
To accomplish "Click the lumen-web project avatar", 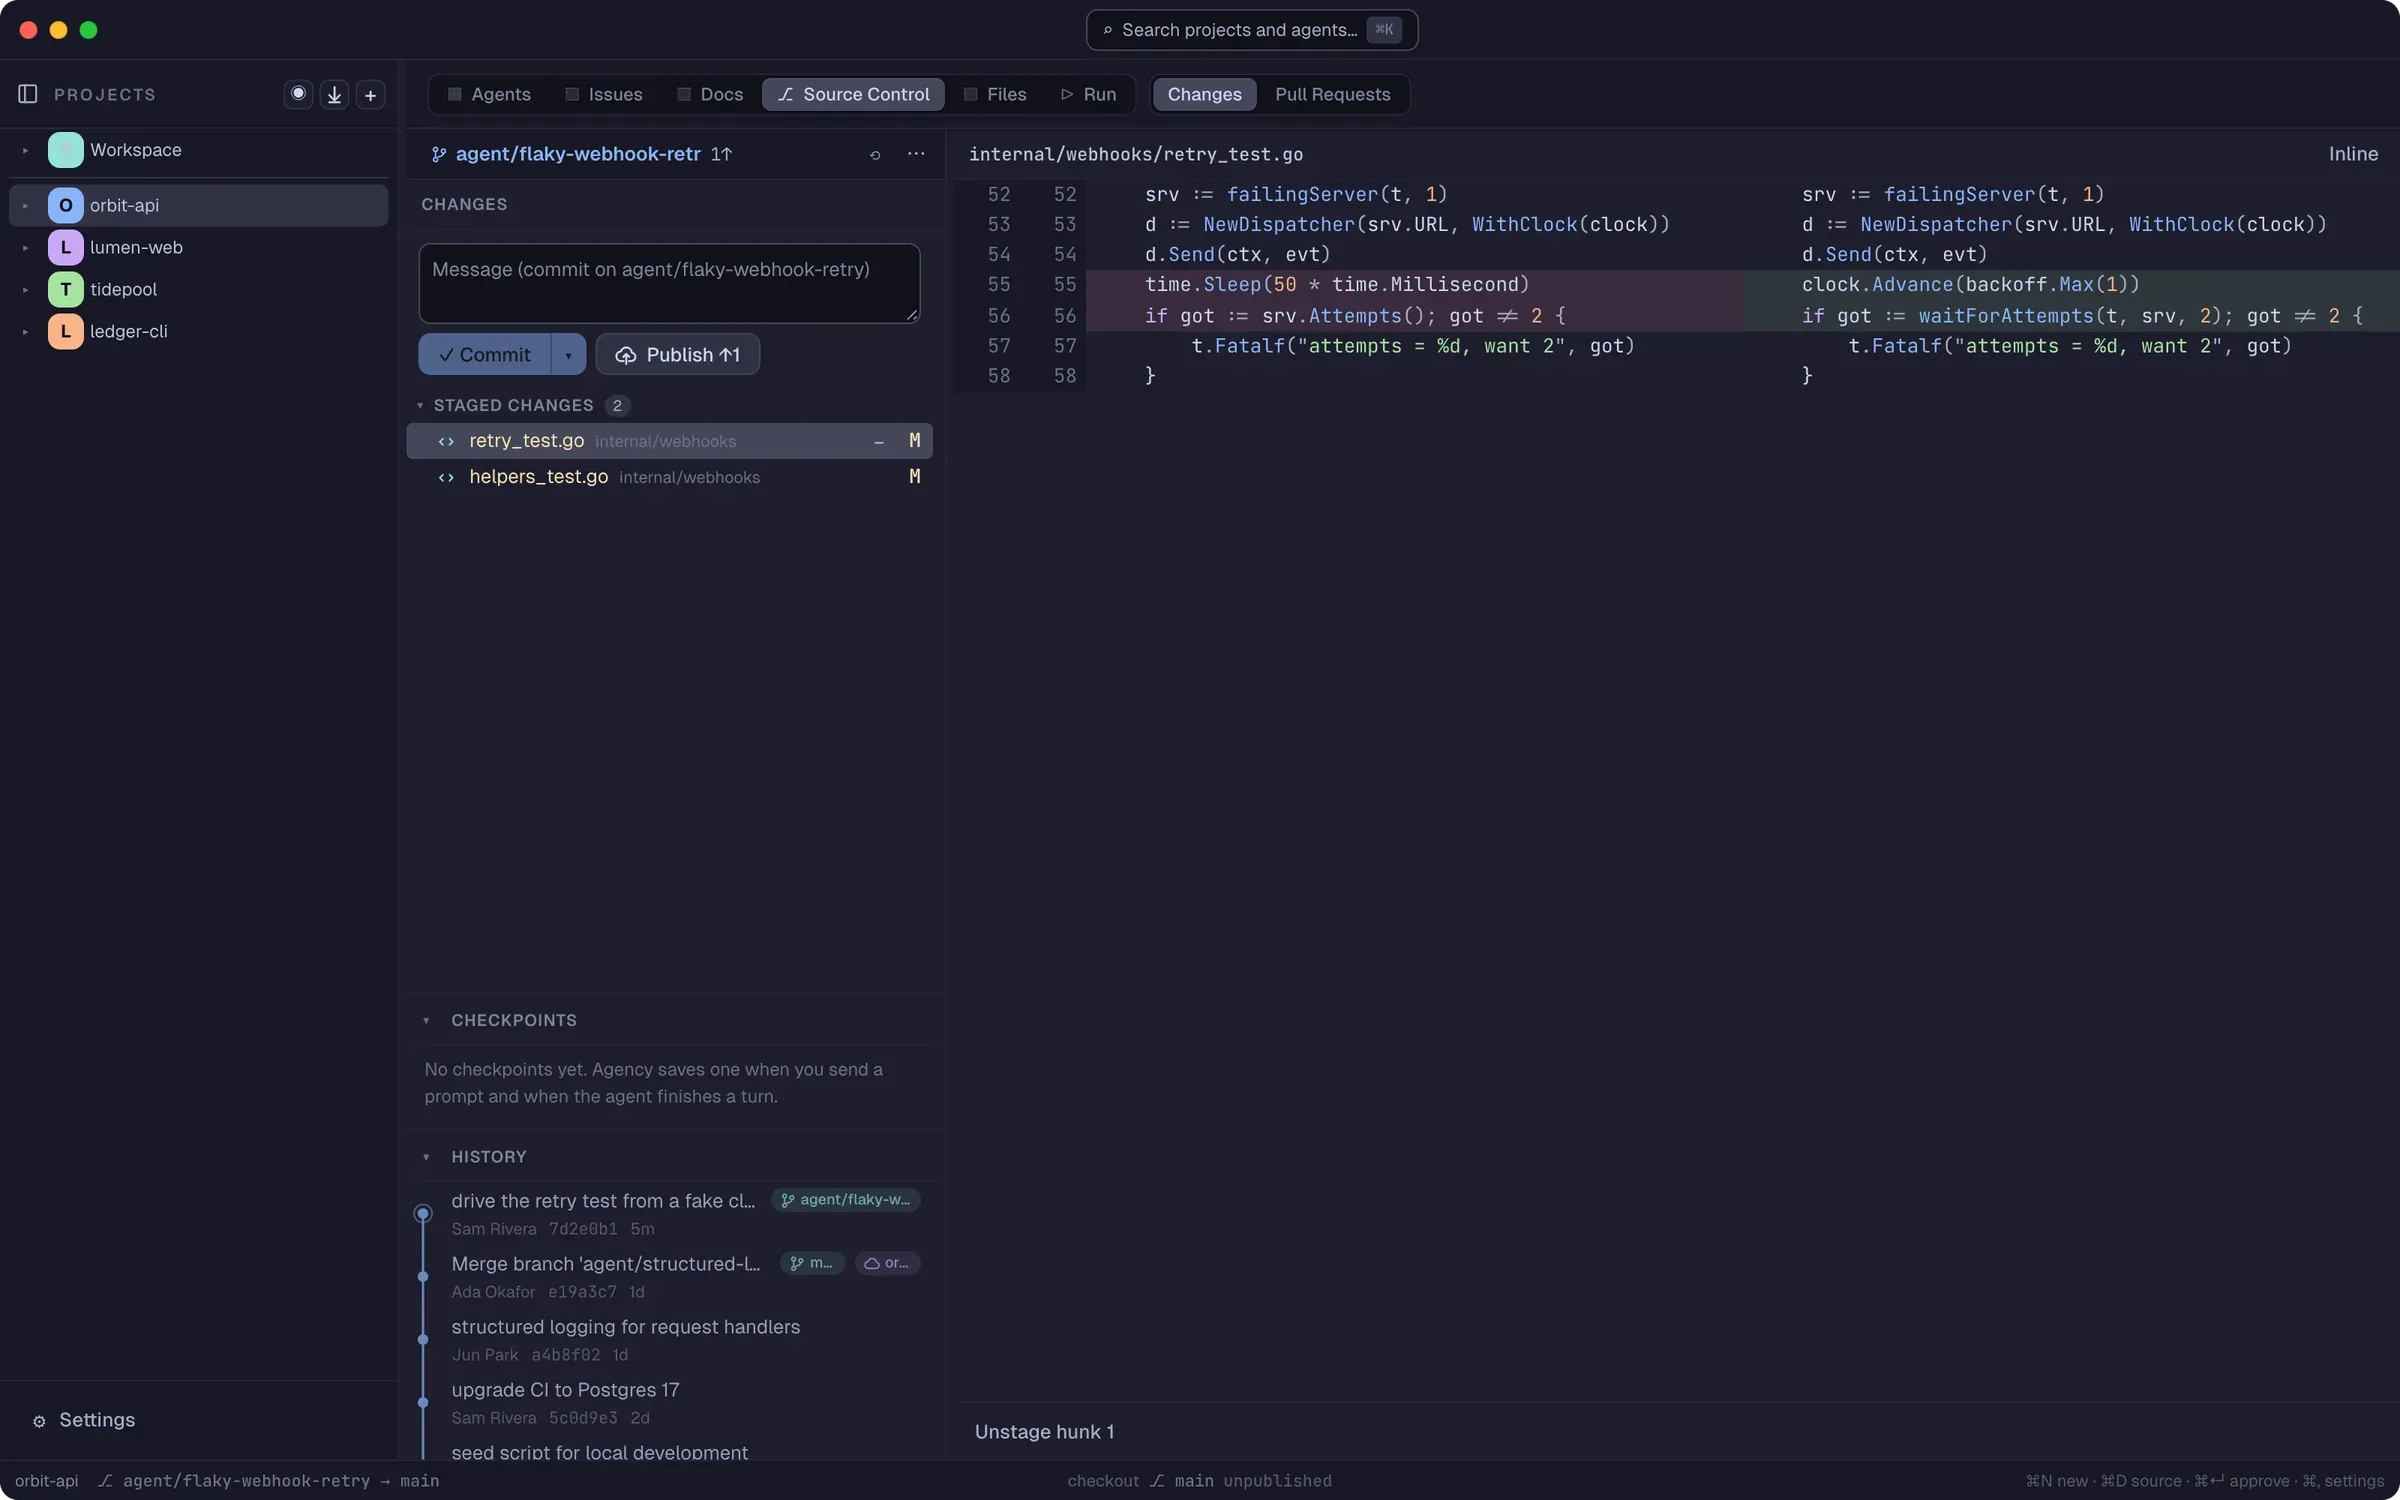I will 65,247.
